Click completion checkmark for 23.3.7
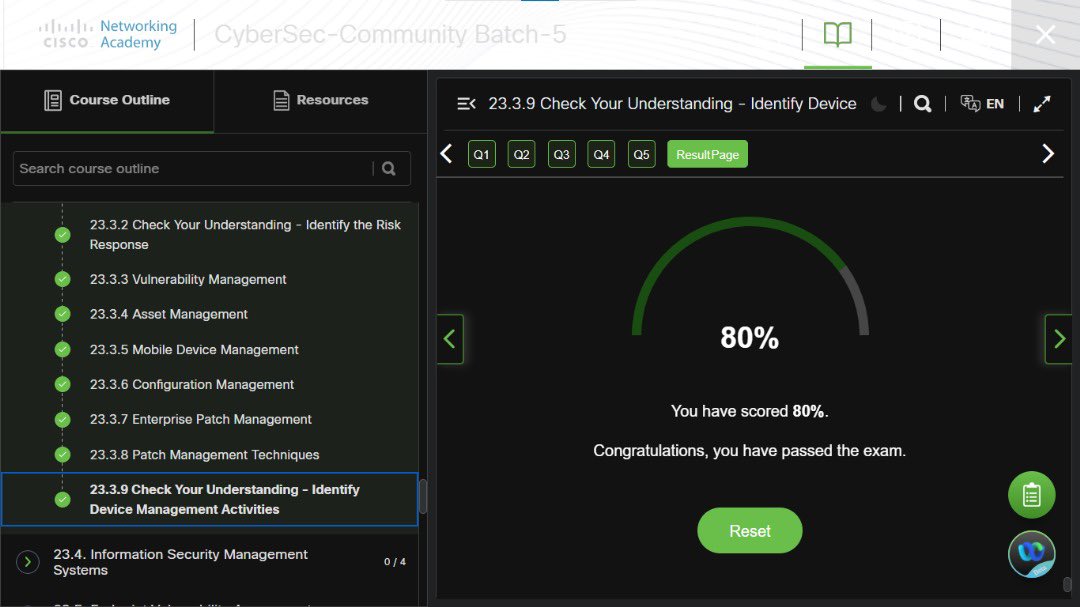The height and width of the screenshot is (607, 1080). point(63,420)
